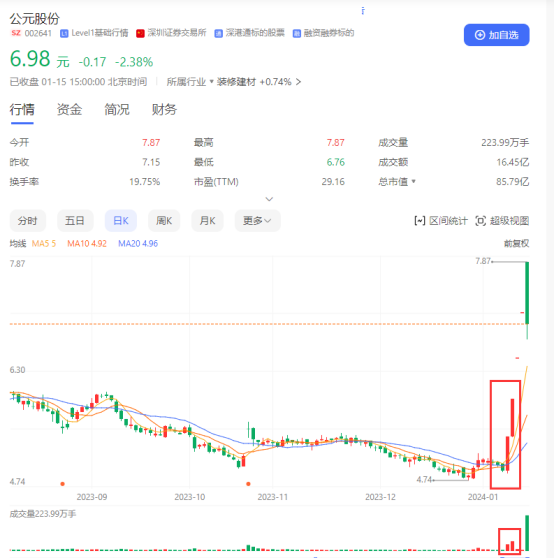The image size is (554, 558).
Task: Click the 深港通标的股票 badge icon
Action: click(218, 33)
